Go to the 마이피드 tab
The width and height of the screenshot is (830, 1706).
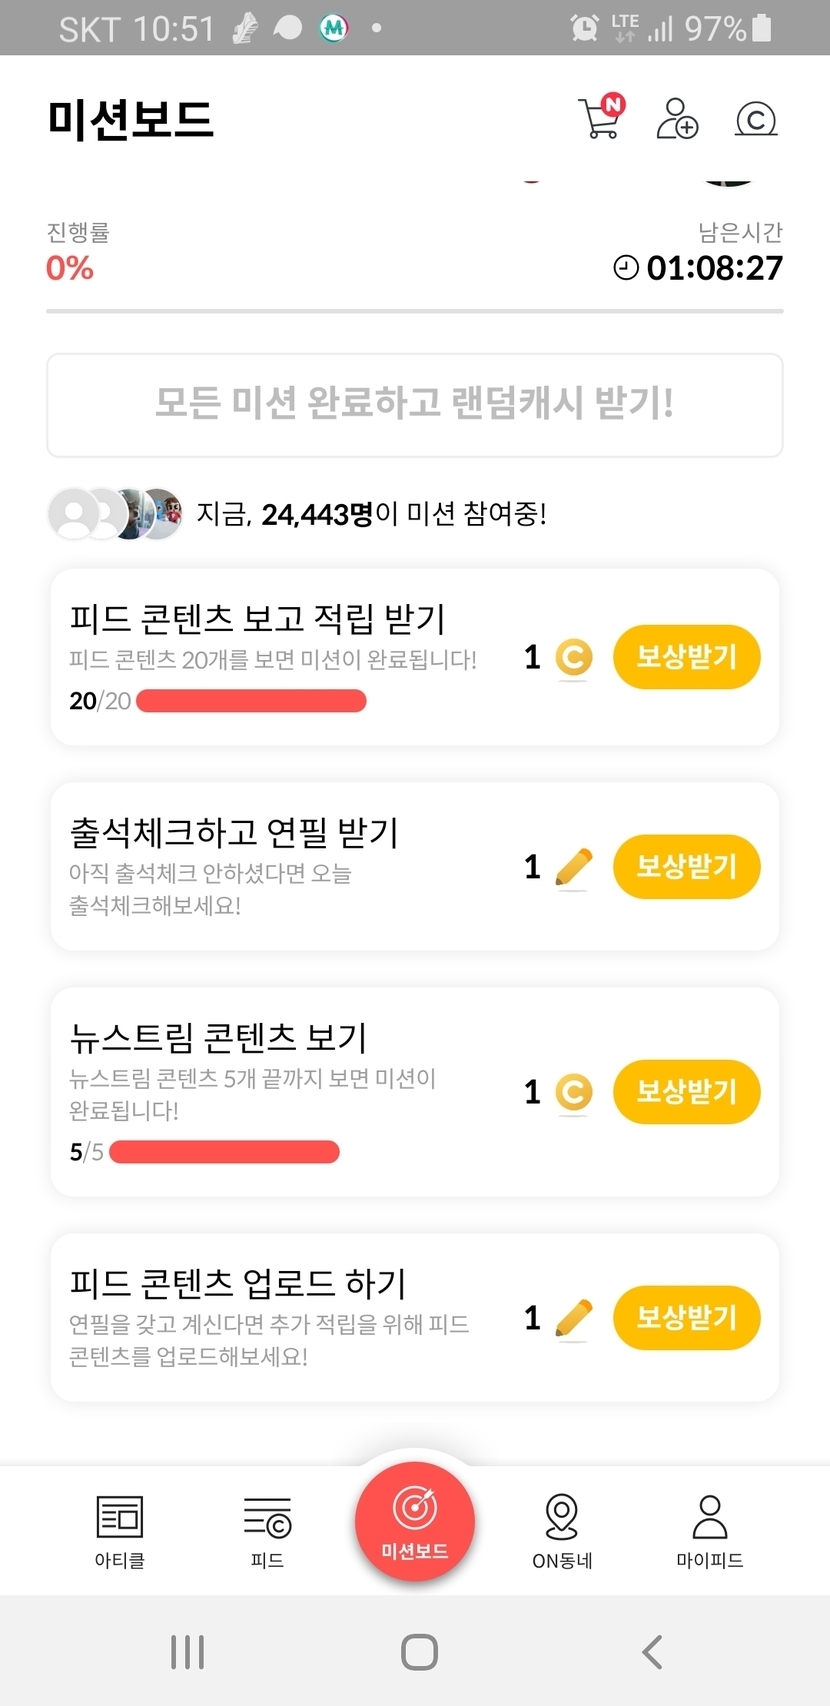709,1530
